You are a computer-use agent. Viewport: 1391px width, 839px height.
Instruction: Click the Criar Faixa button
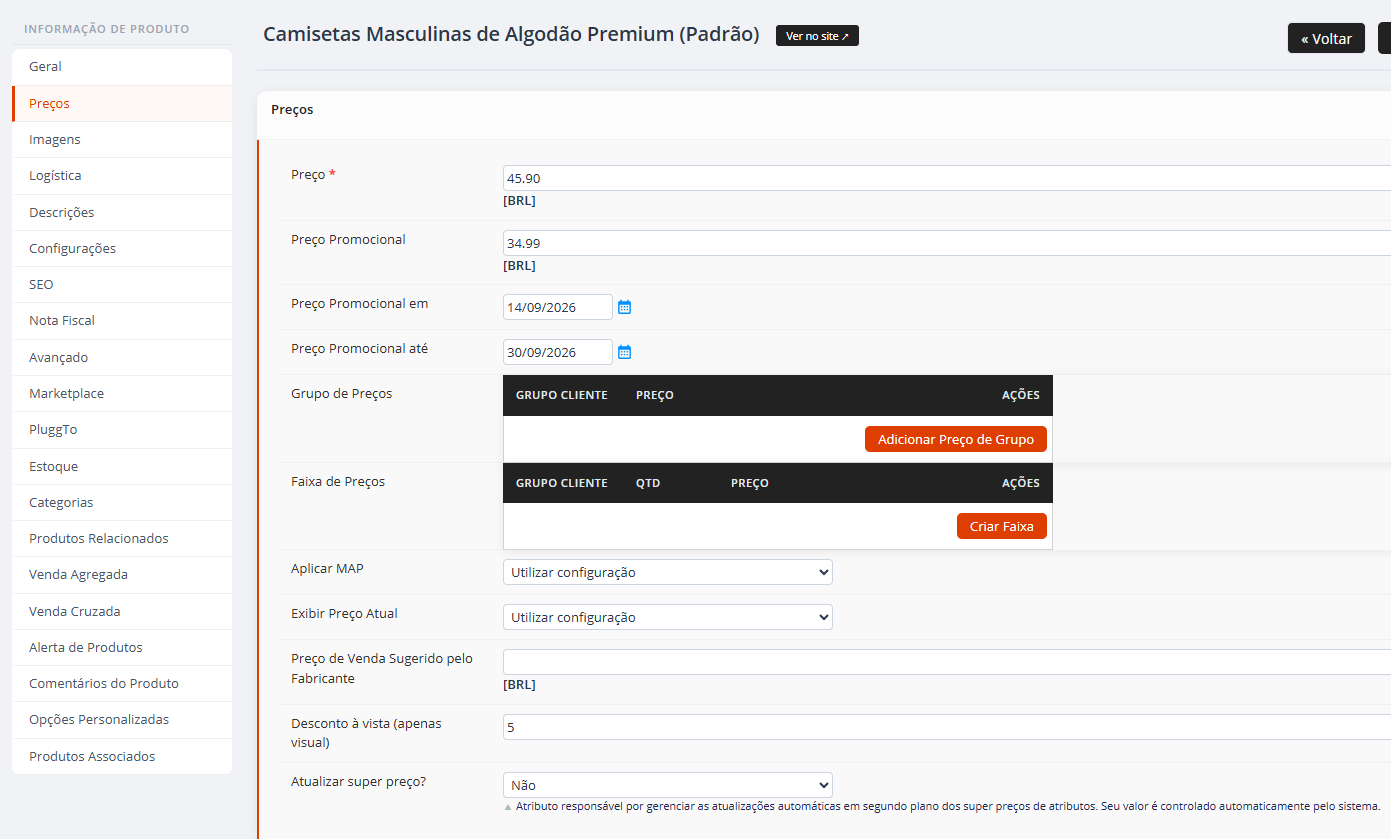(1002, 526)
